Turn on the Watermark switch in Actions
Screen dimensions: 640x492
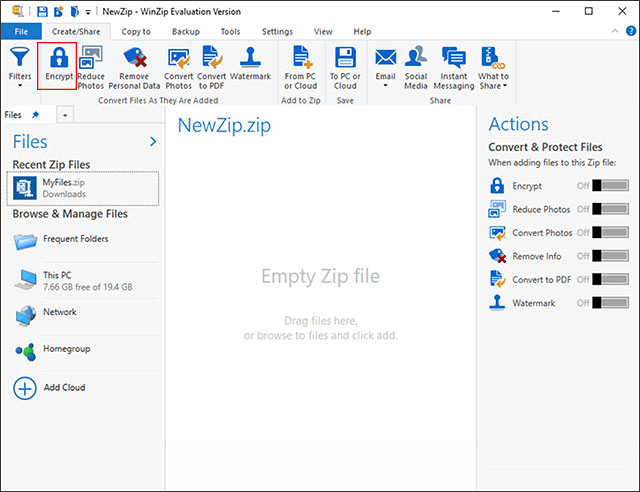click(609, 302)
